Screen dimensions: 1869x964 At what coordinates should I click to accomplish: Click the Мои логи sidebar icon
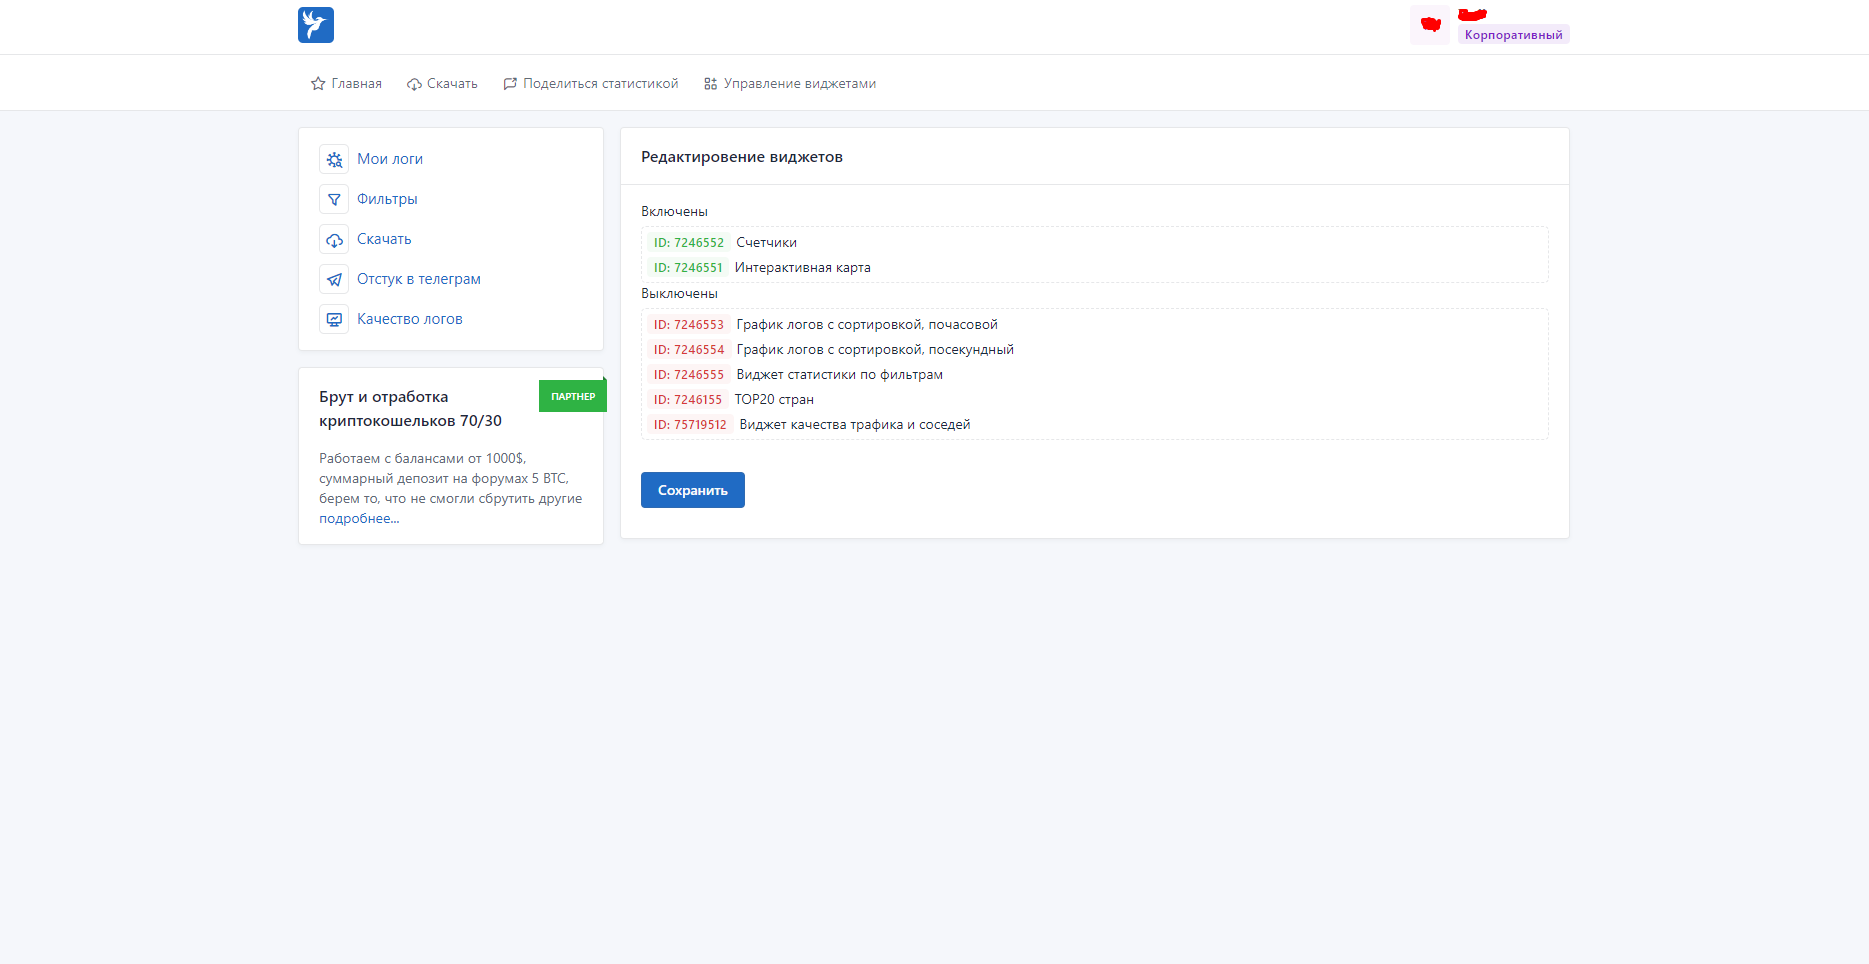pyautogui.click(x=334, y=159)
